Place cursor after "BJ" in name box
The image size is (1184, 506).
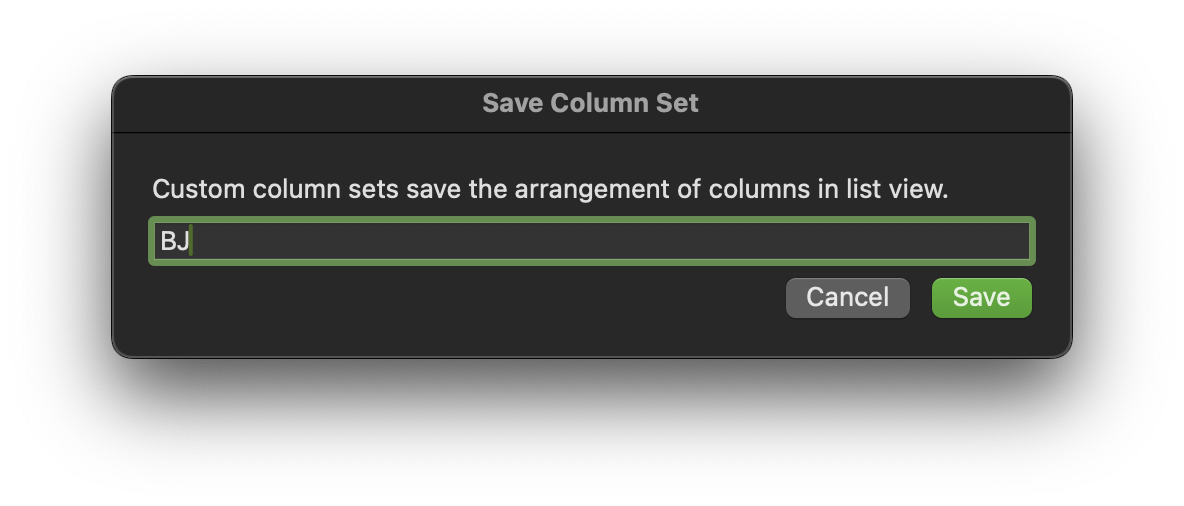(192, 242)
